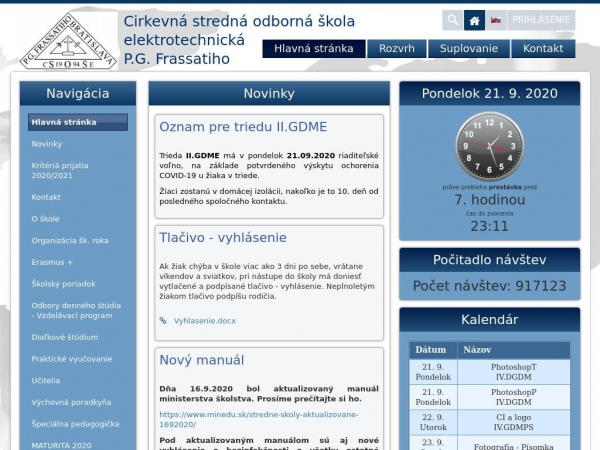
Task: Download the Vyhlasenie.docx attachment
Action: tap(205, 321)
